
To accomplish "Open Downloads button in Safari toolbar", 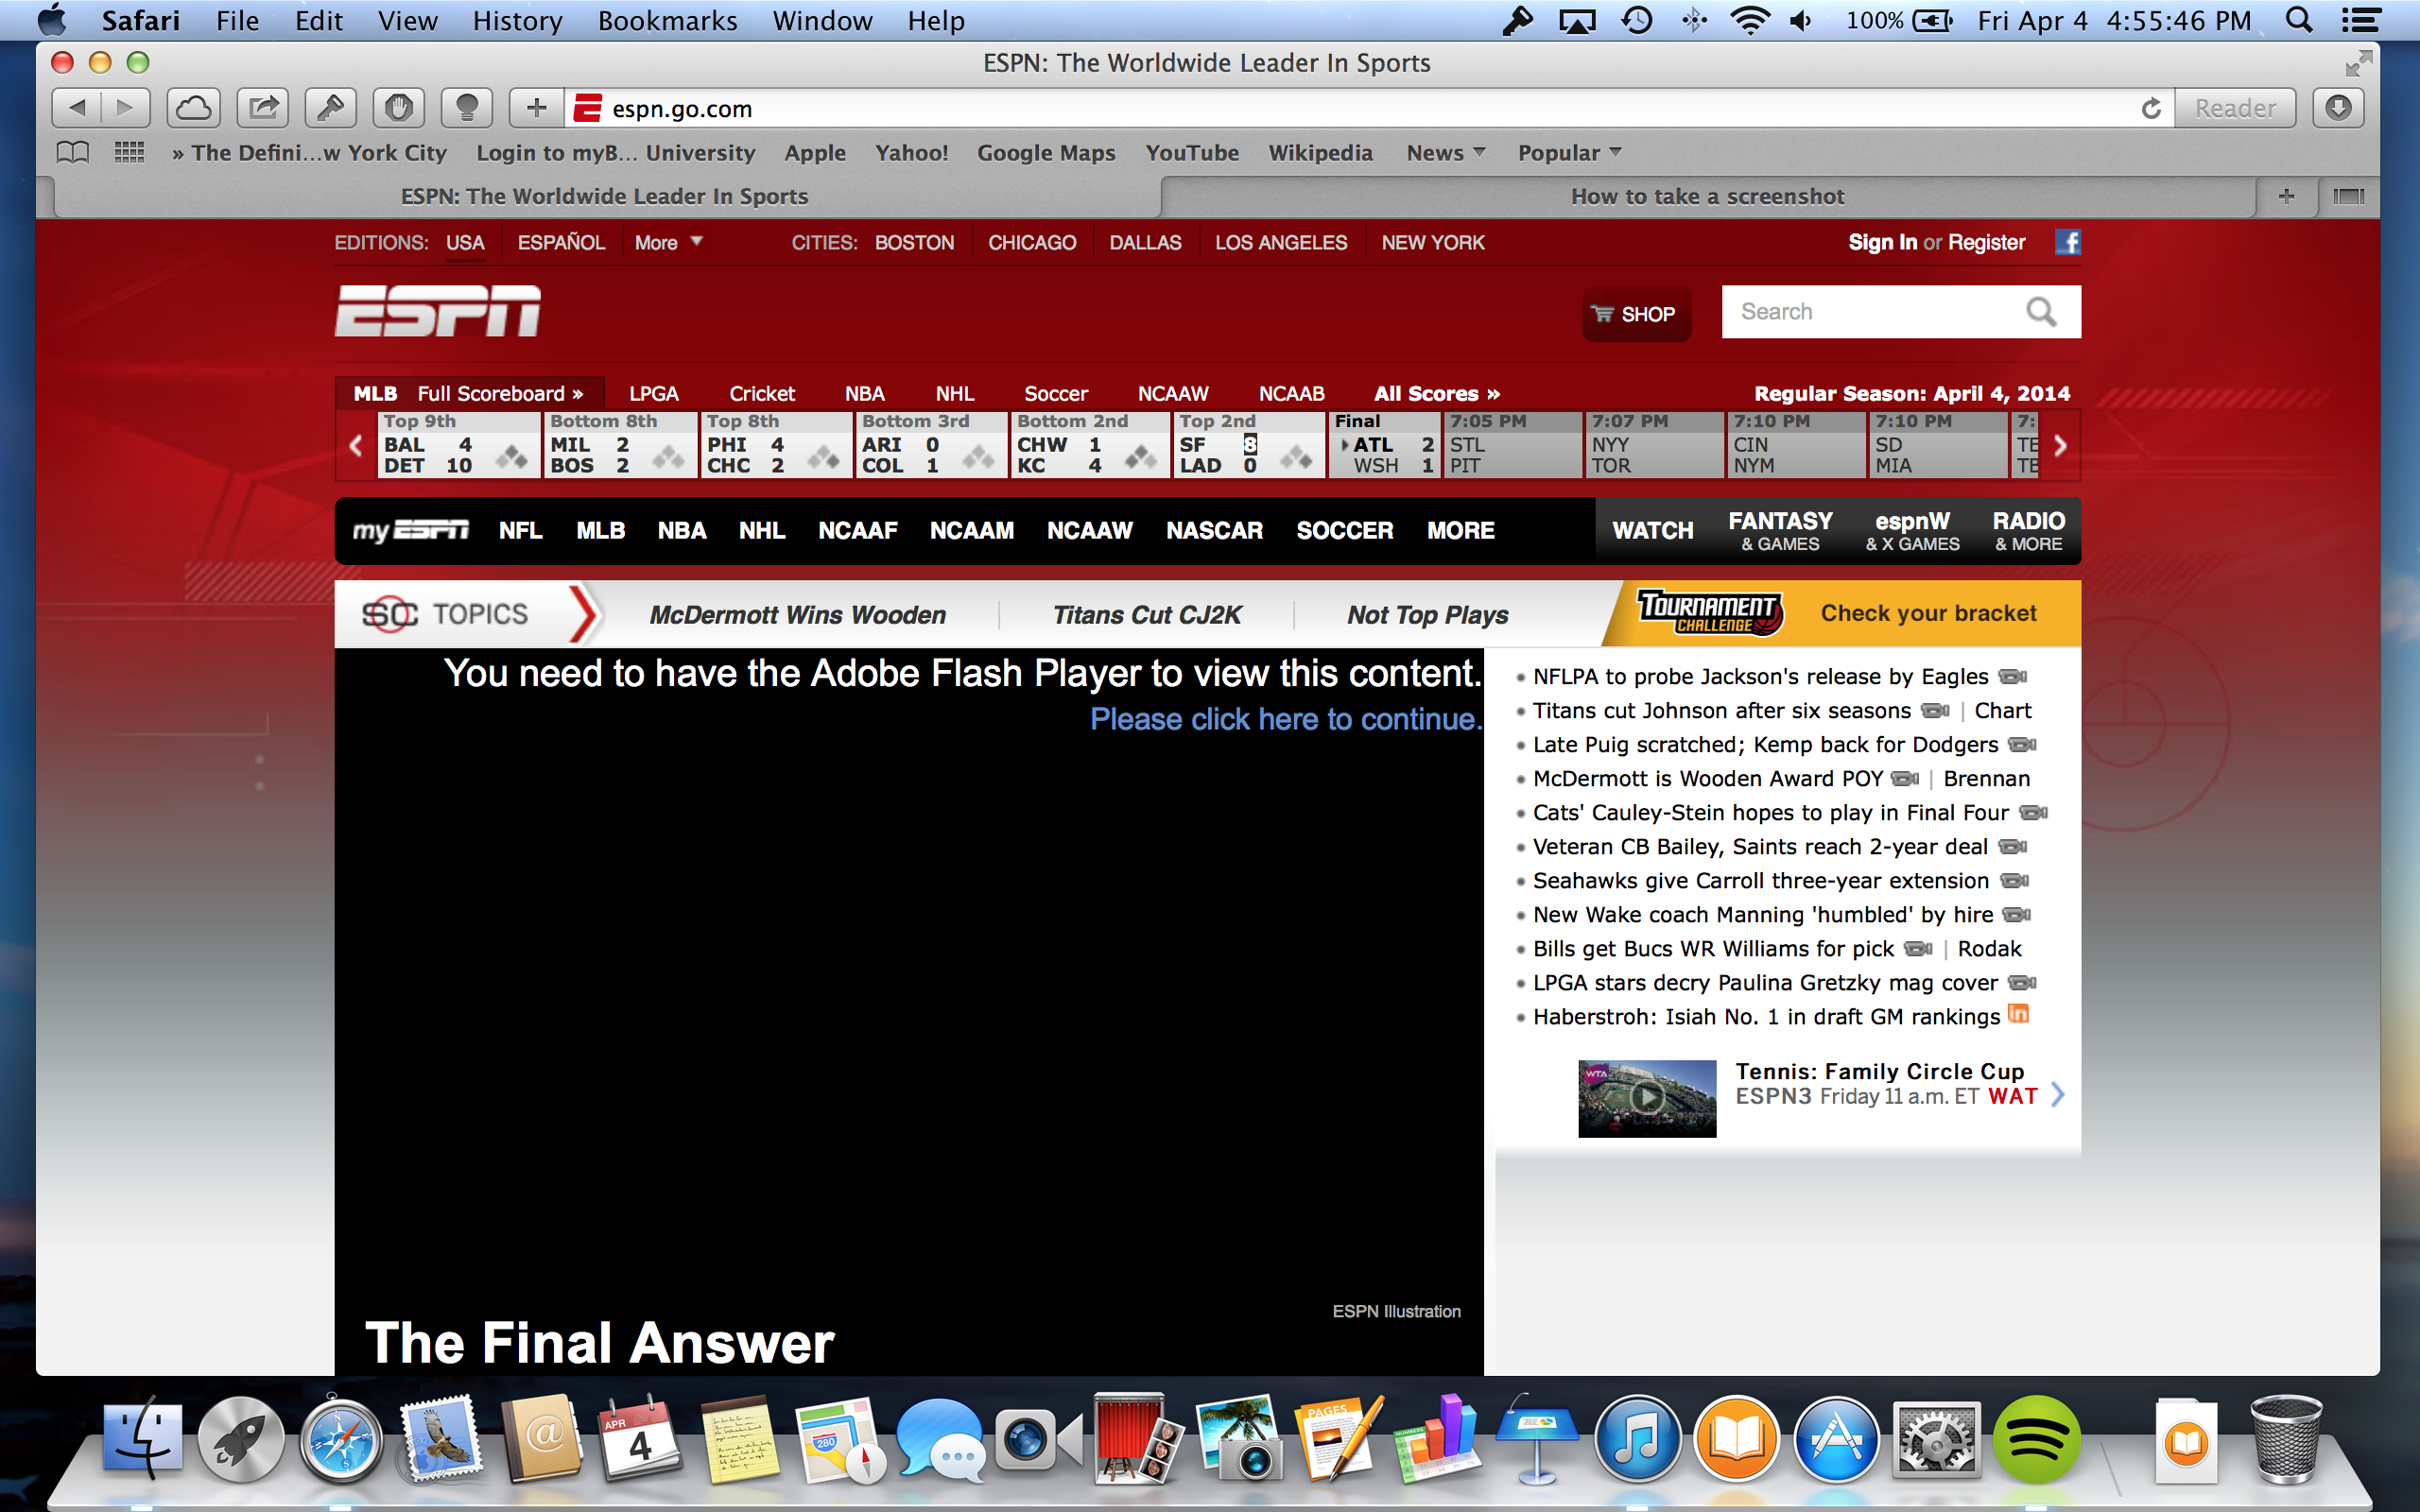I will pos(2338,108).
